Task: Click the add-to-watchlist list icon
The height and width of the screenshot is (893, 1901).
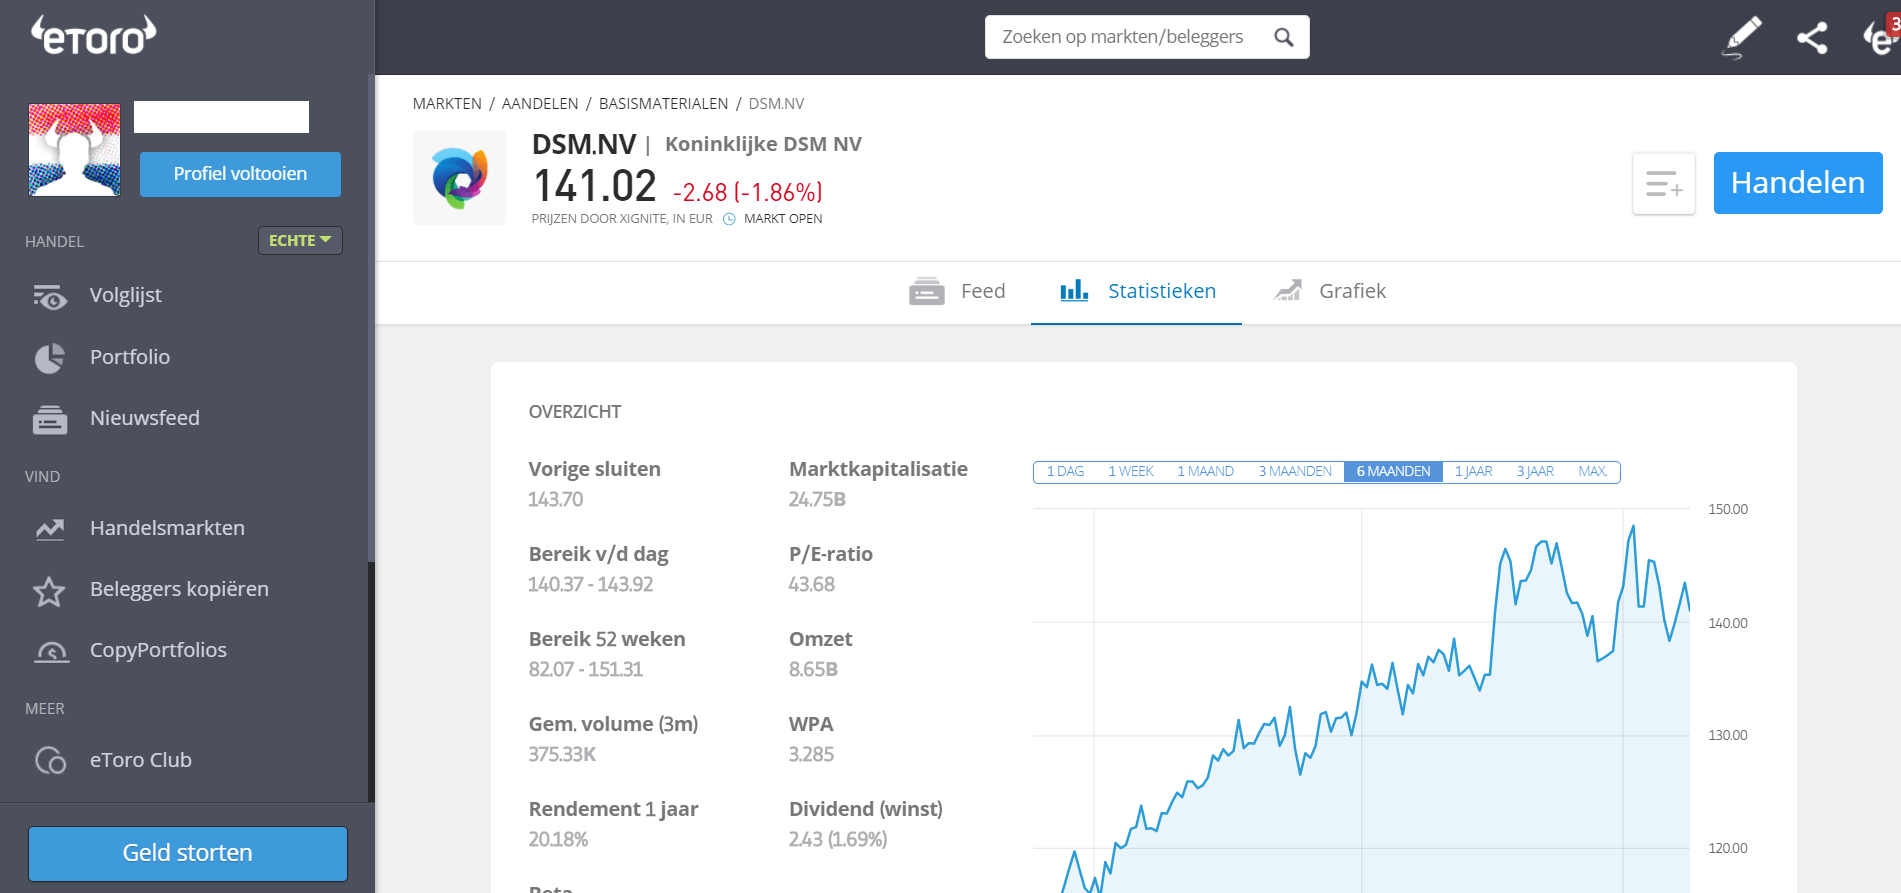Action: (x=1664, y=184)
